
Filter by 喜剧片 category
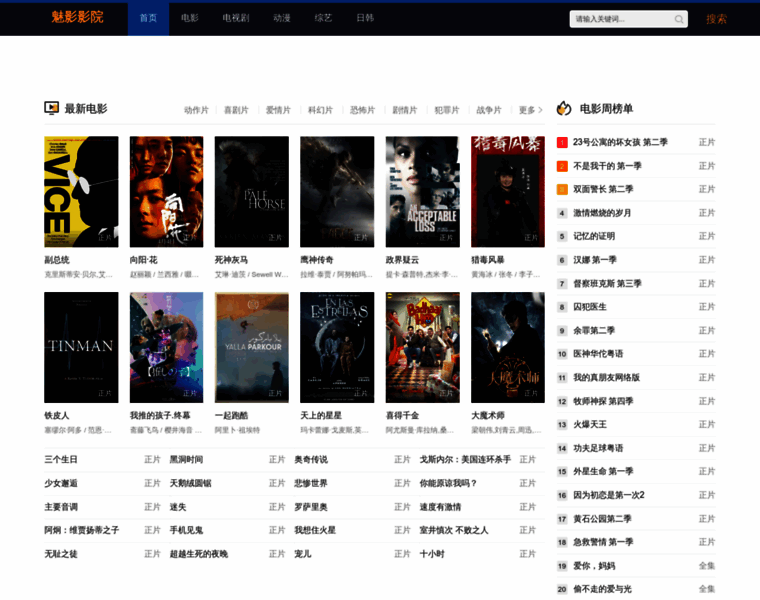pyautogui.click(x=236, y=110)
